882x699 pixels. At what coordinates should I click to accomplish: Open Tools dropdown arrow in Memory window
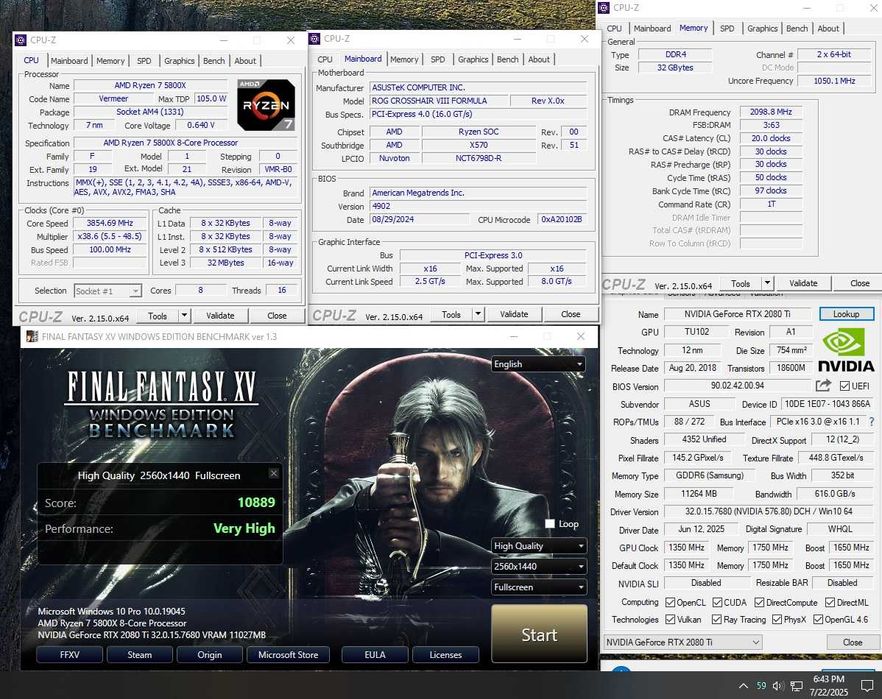tap(767, 283)
